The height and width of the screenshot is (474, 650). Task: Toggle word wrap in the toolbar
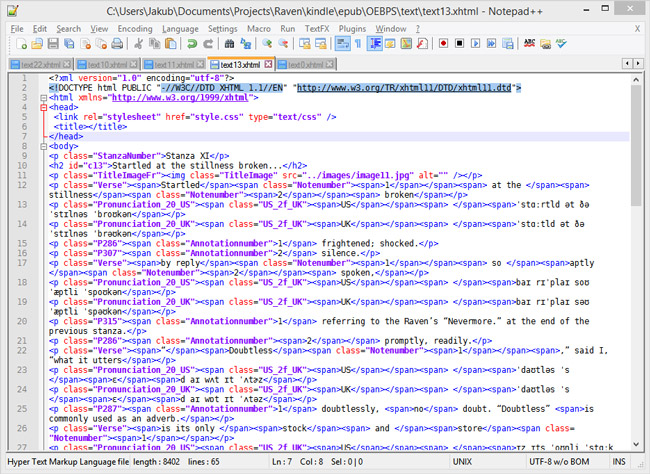tap(342, 44)
